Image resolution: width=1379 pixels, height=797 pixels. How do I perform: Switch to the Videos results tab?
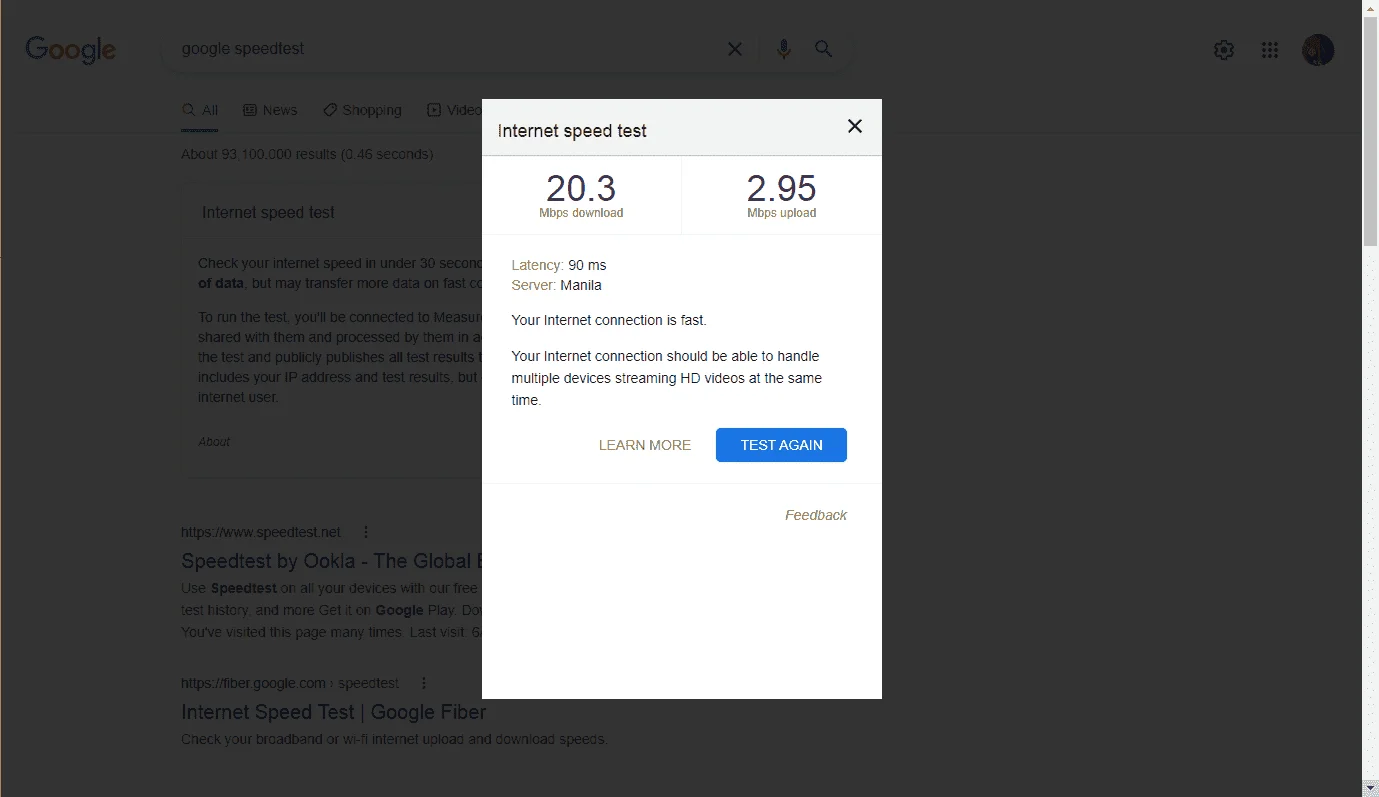(454, 111)
